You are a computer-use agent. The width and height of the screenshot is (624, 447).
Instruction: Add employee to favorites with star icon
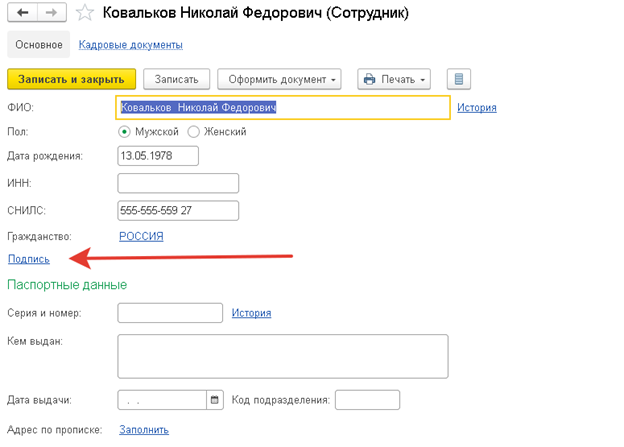pyautogui.click(x=87, y=13)
